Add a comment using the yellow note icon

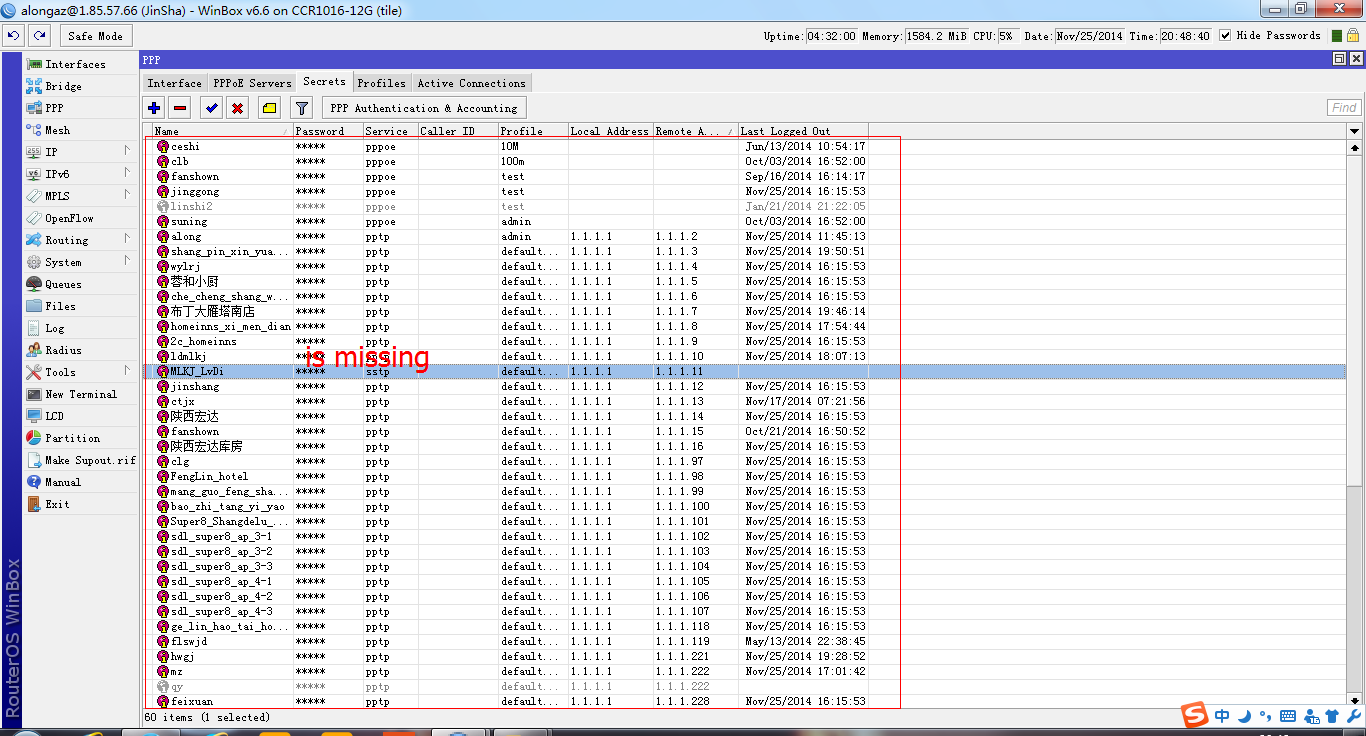[270, 108]
